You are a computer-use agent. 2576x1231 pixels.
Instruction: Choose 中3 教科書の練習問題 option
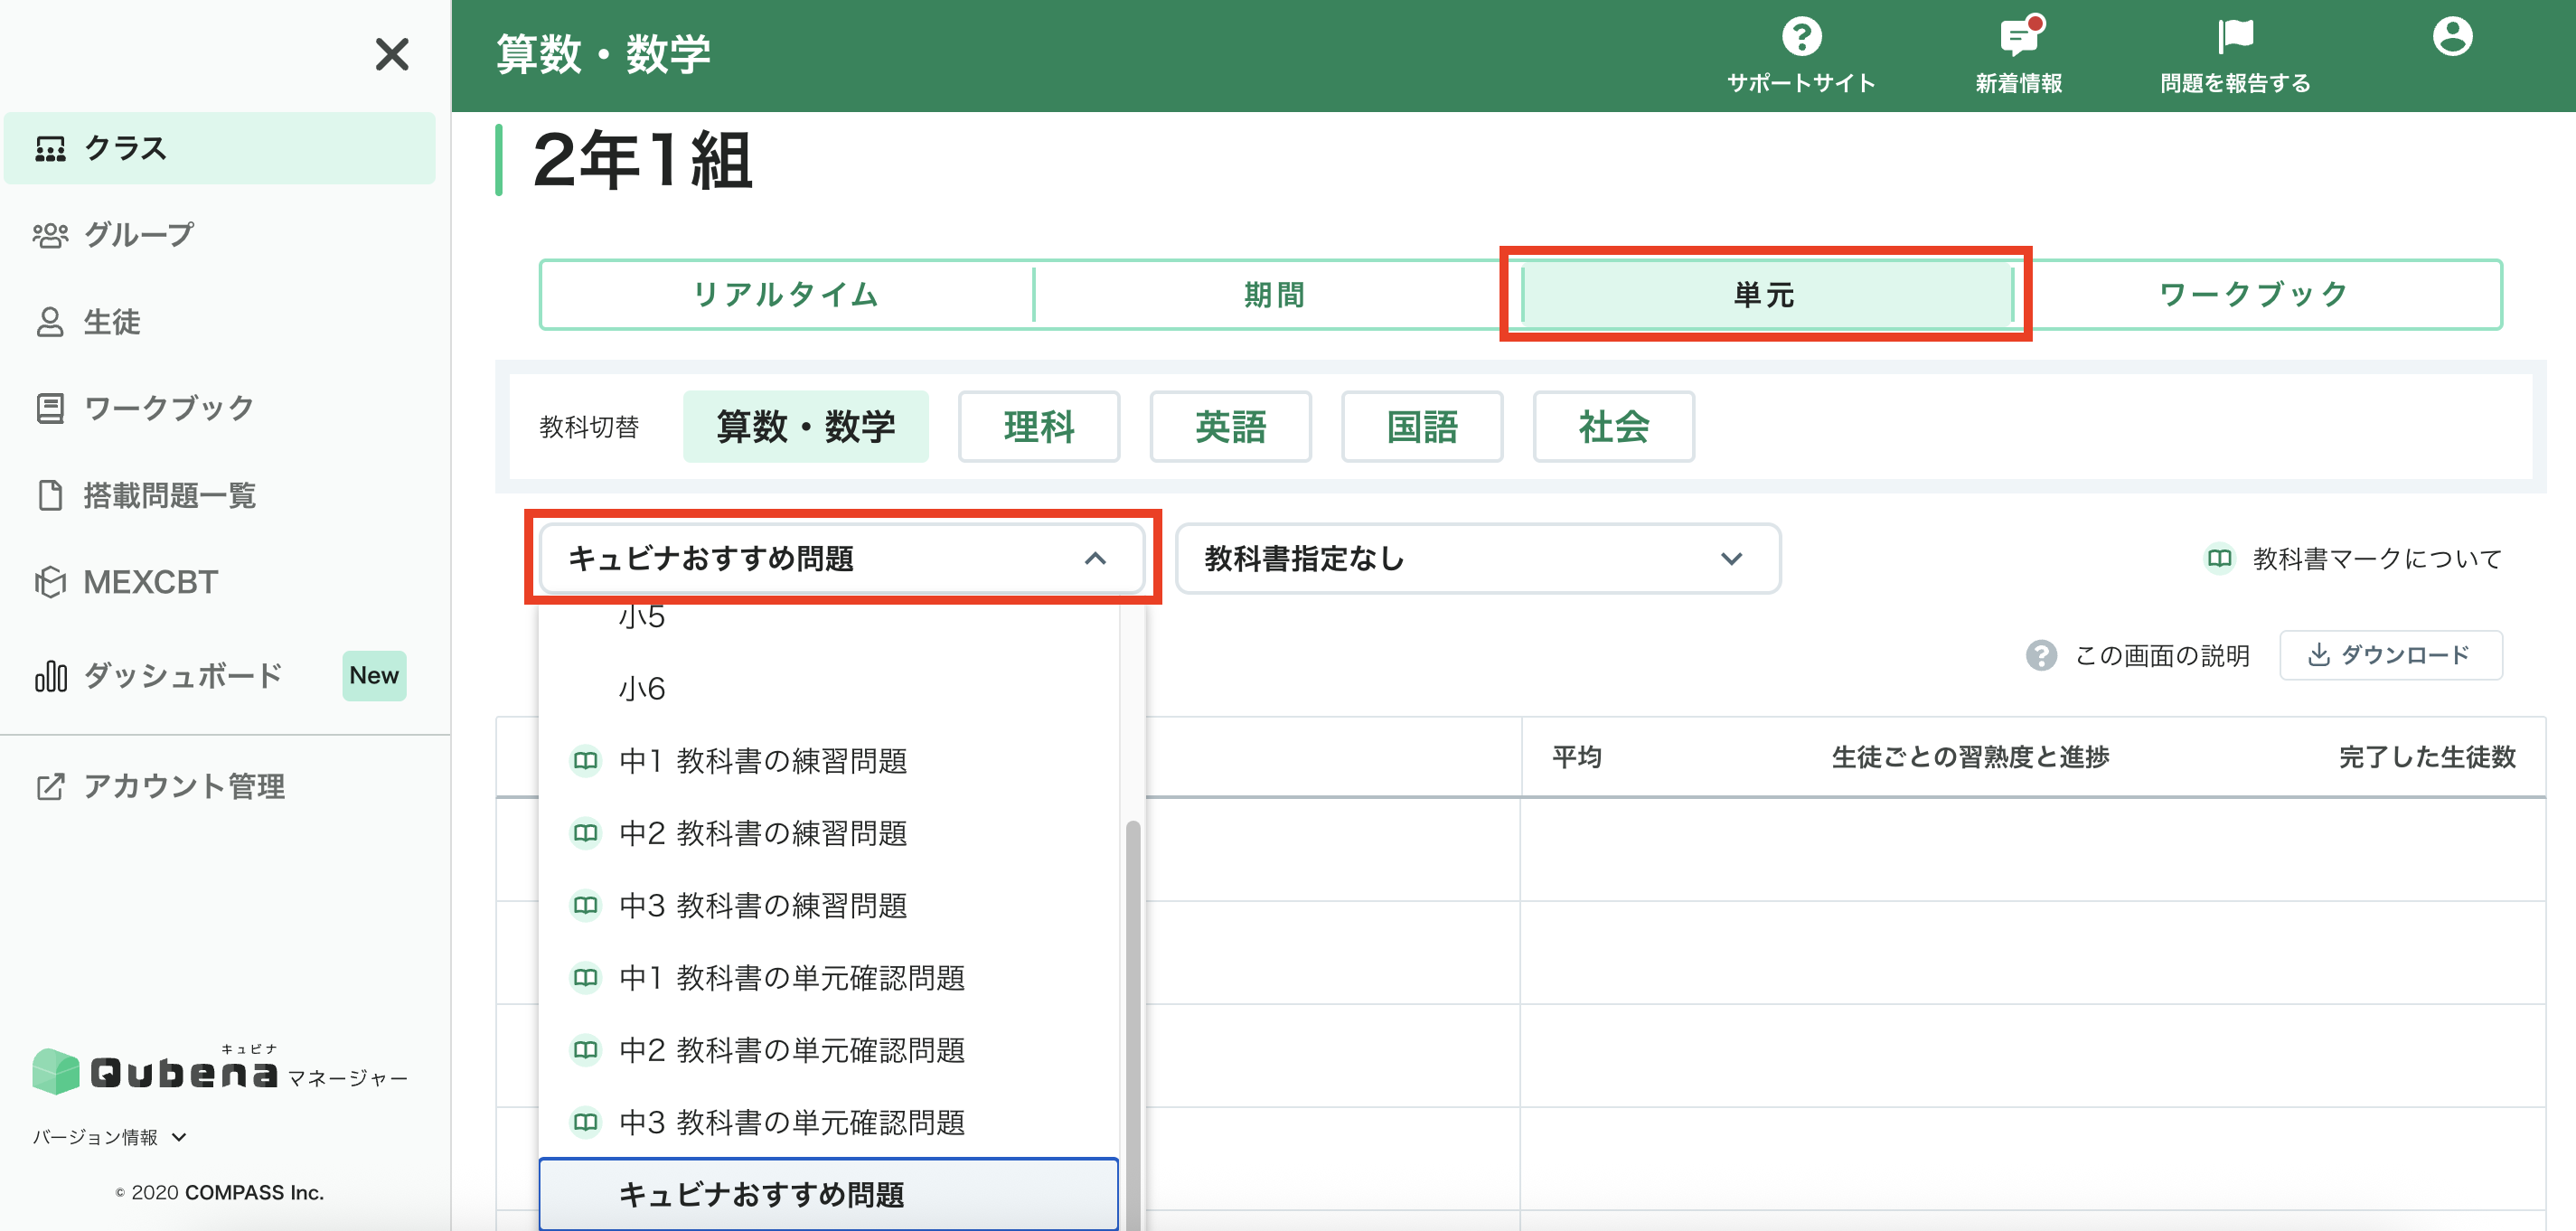828,906
